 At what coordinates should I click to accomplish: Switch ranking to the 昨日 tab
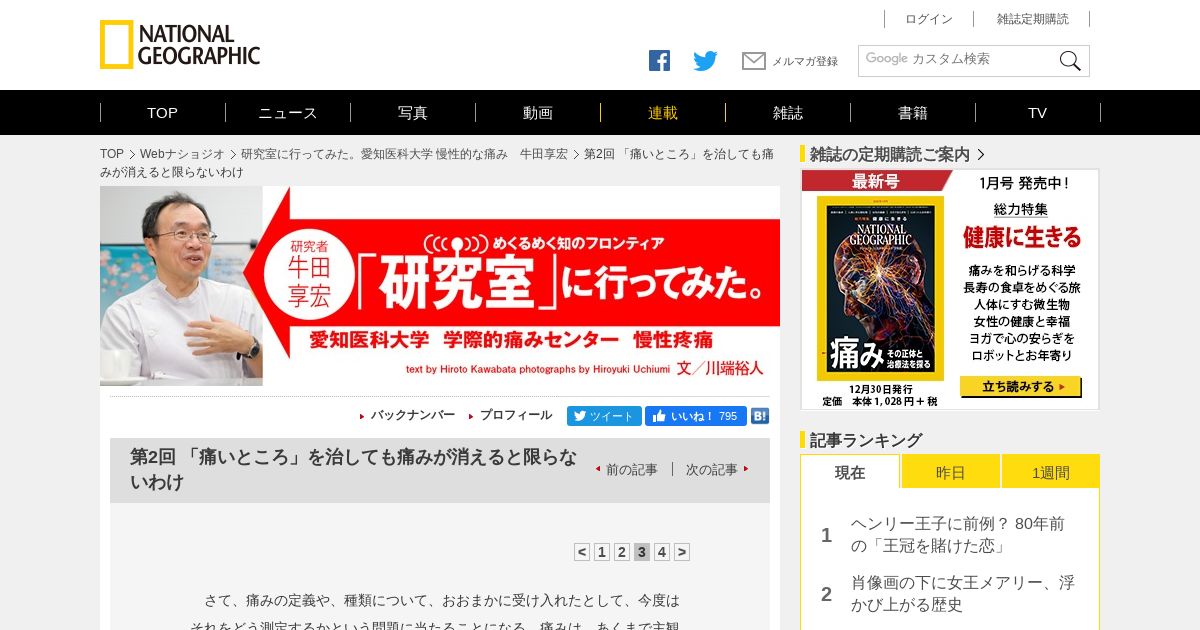(x=951, y=472)
